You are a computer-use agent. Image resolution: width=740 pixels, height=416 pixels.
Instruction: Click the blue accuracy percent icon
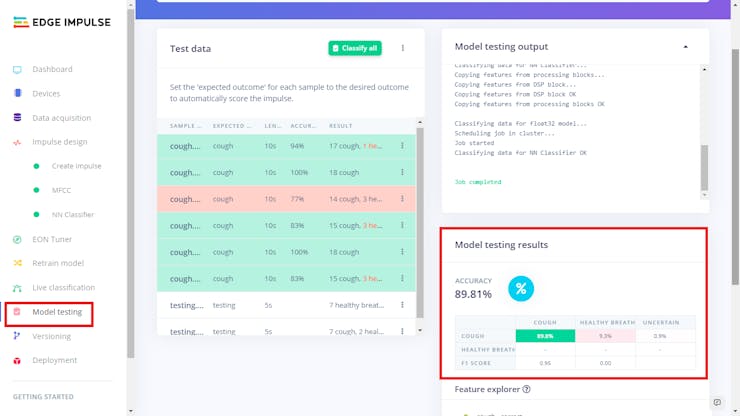click(521, 289)
